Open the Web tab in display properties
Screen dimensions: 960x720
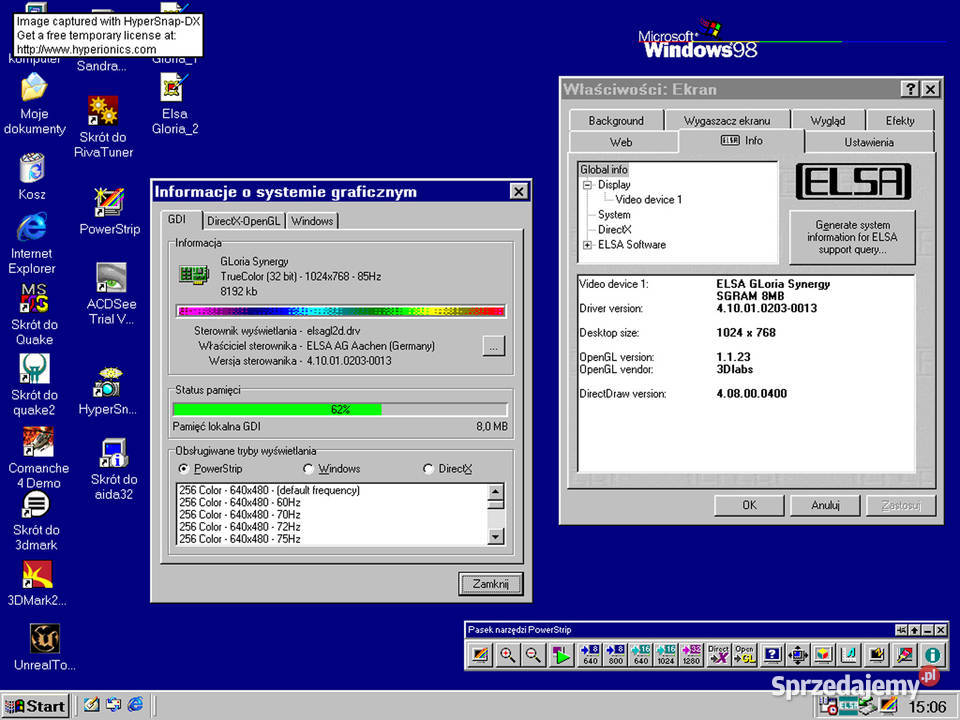point(621,142)
